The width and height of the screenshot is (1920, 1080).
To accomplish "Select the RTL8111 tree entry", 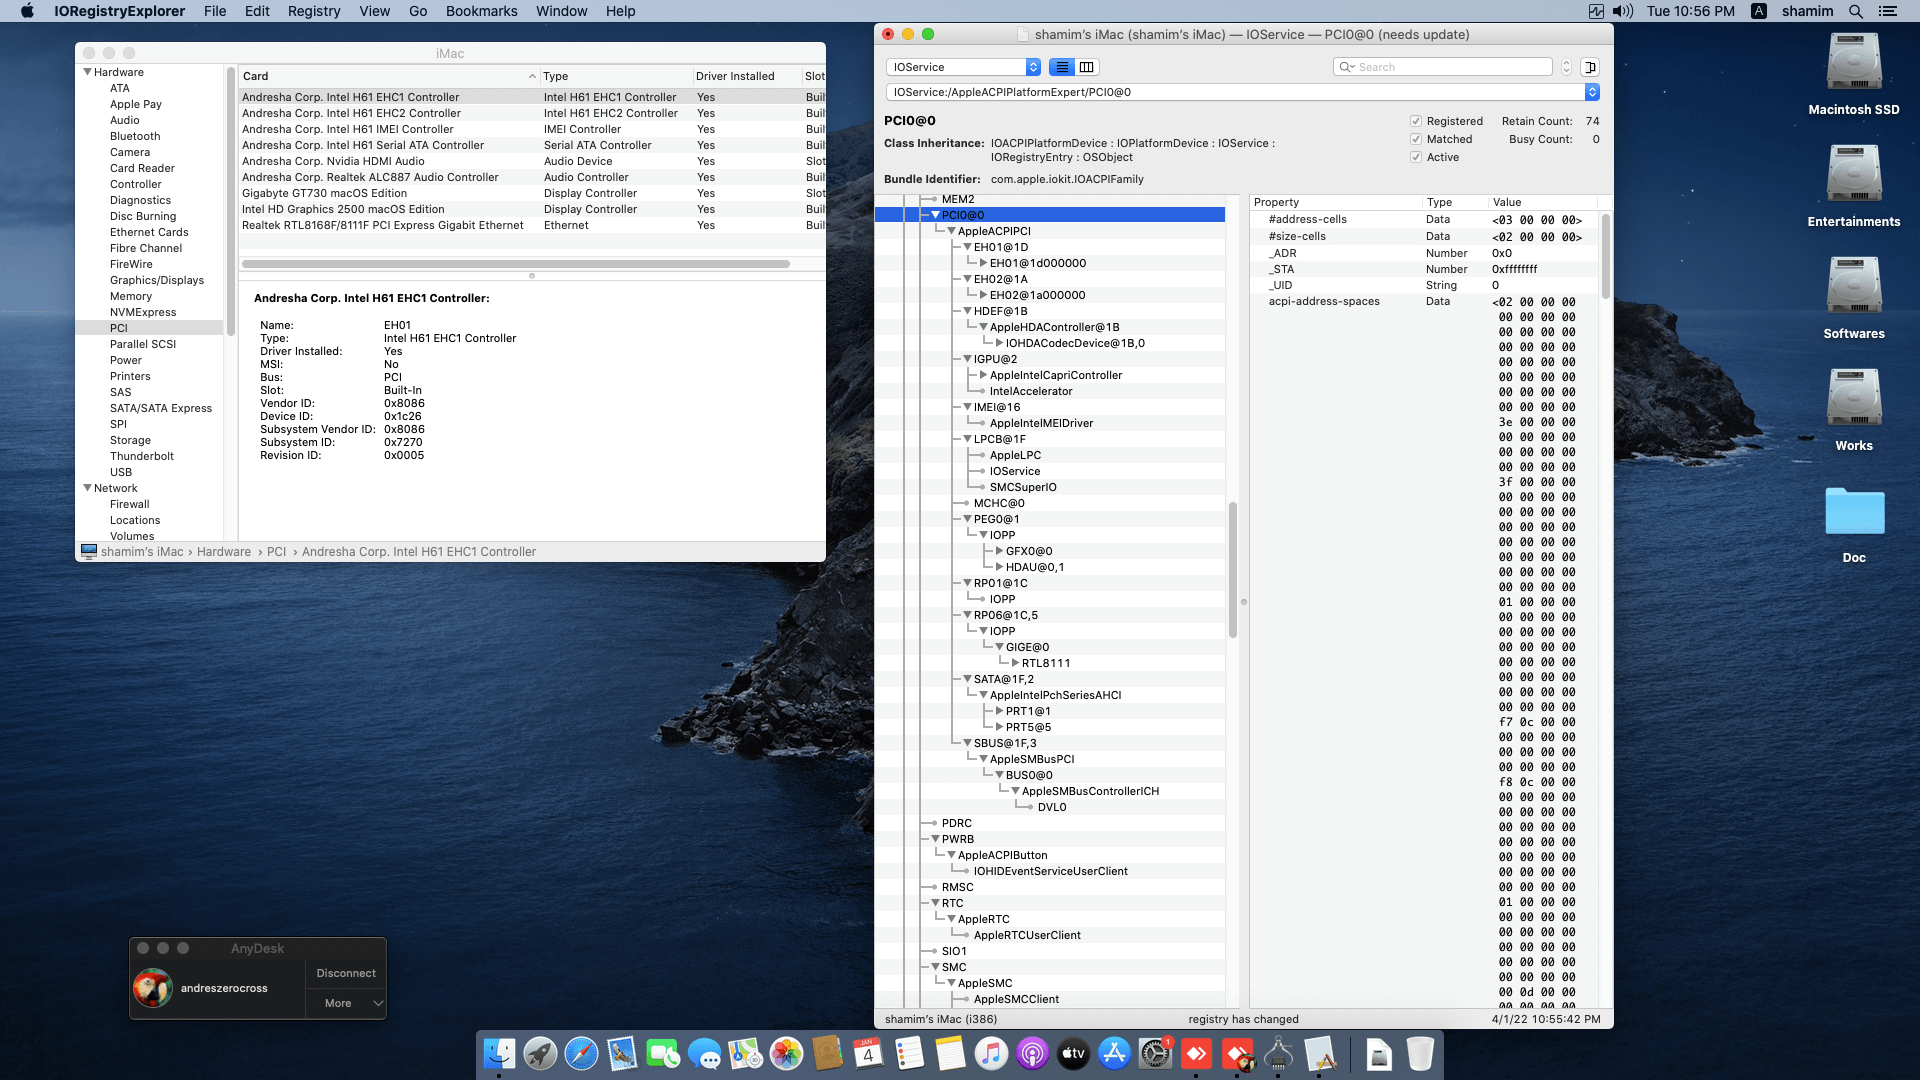I will (1046, 663).
